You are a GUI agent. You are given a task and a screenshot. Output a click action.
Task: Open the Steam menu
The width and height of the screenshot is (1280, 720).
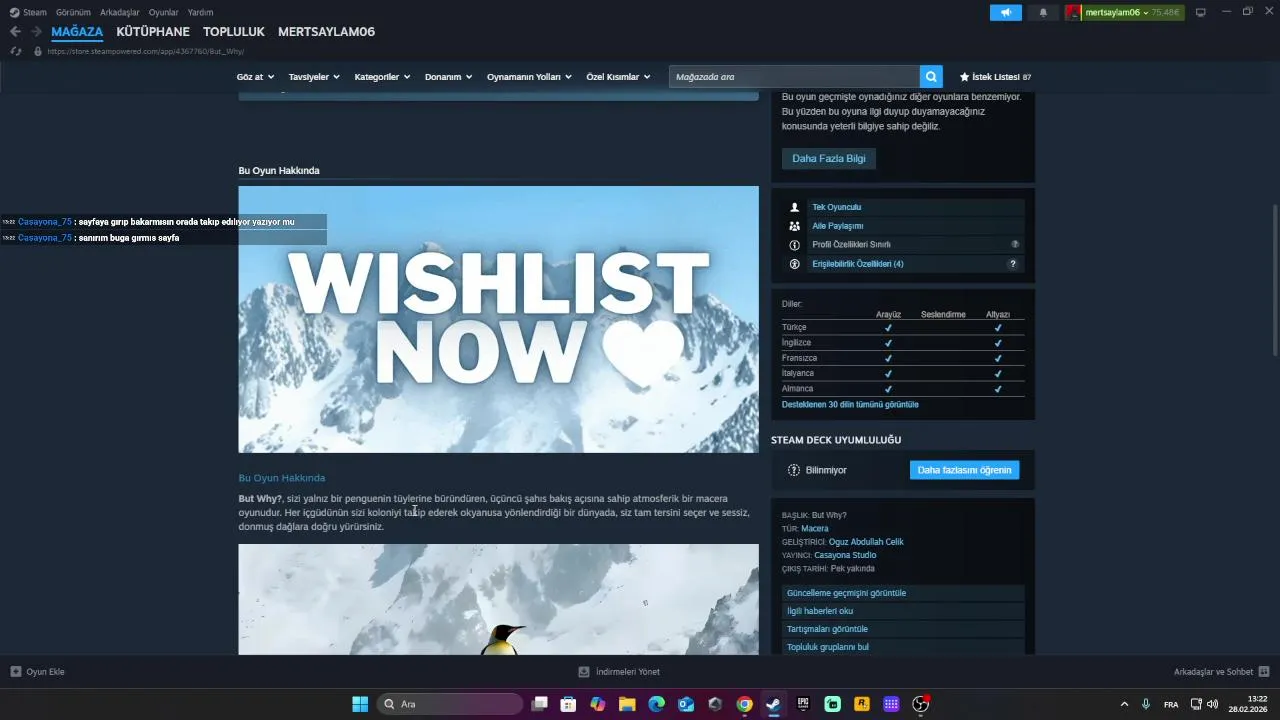28,12
